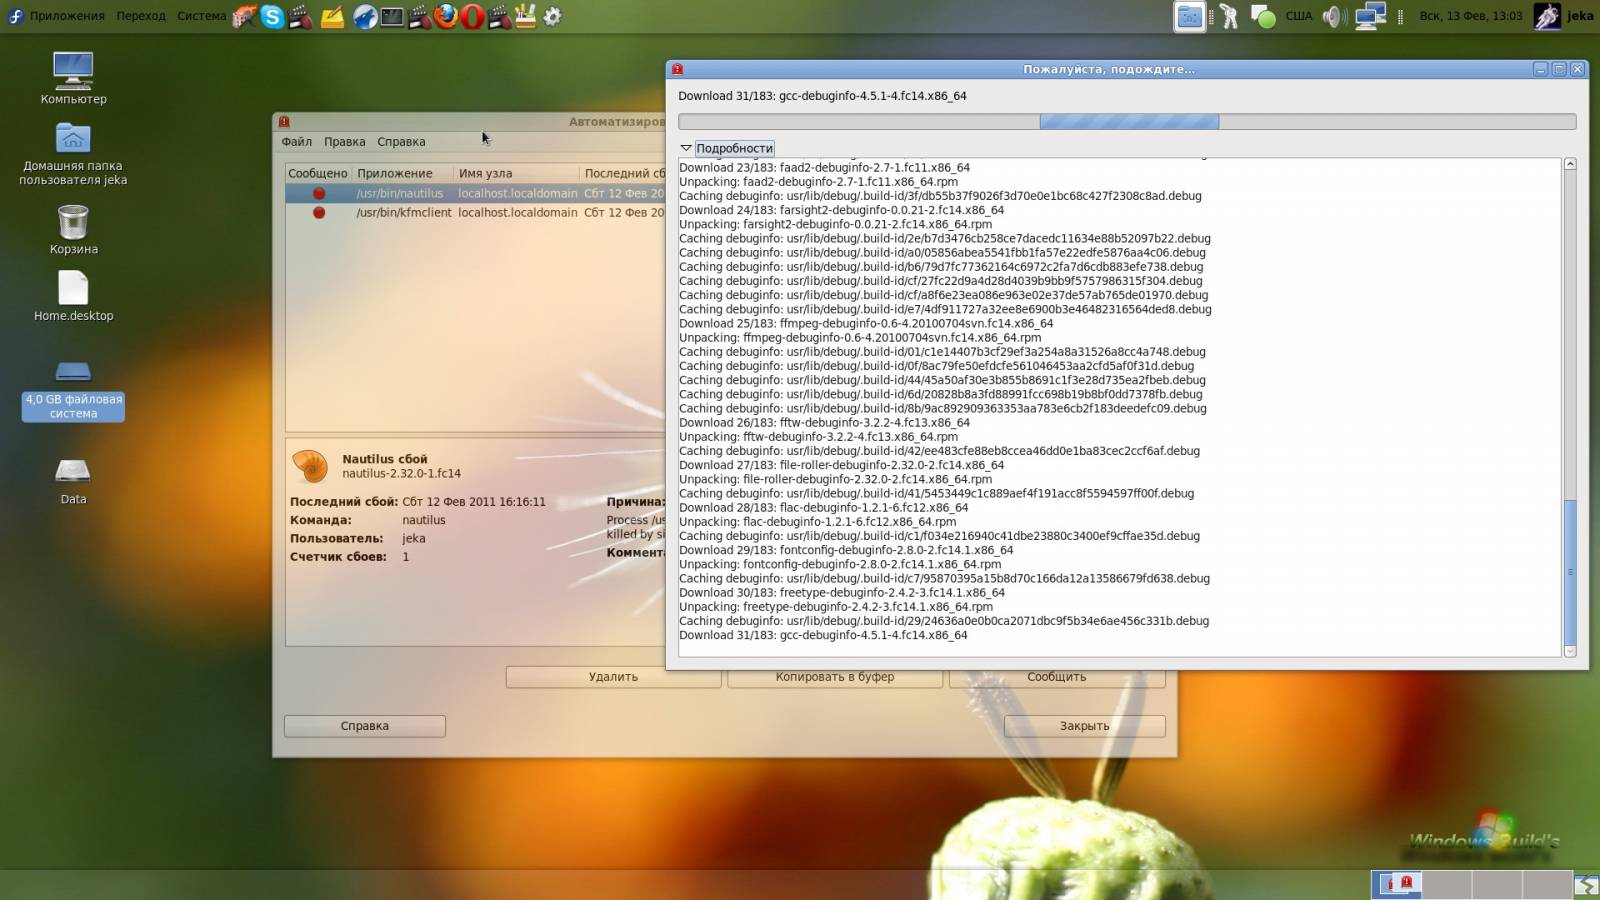Open the clock showing Вск, 13 Фев, 13:03

[1471, 16]
